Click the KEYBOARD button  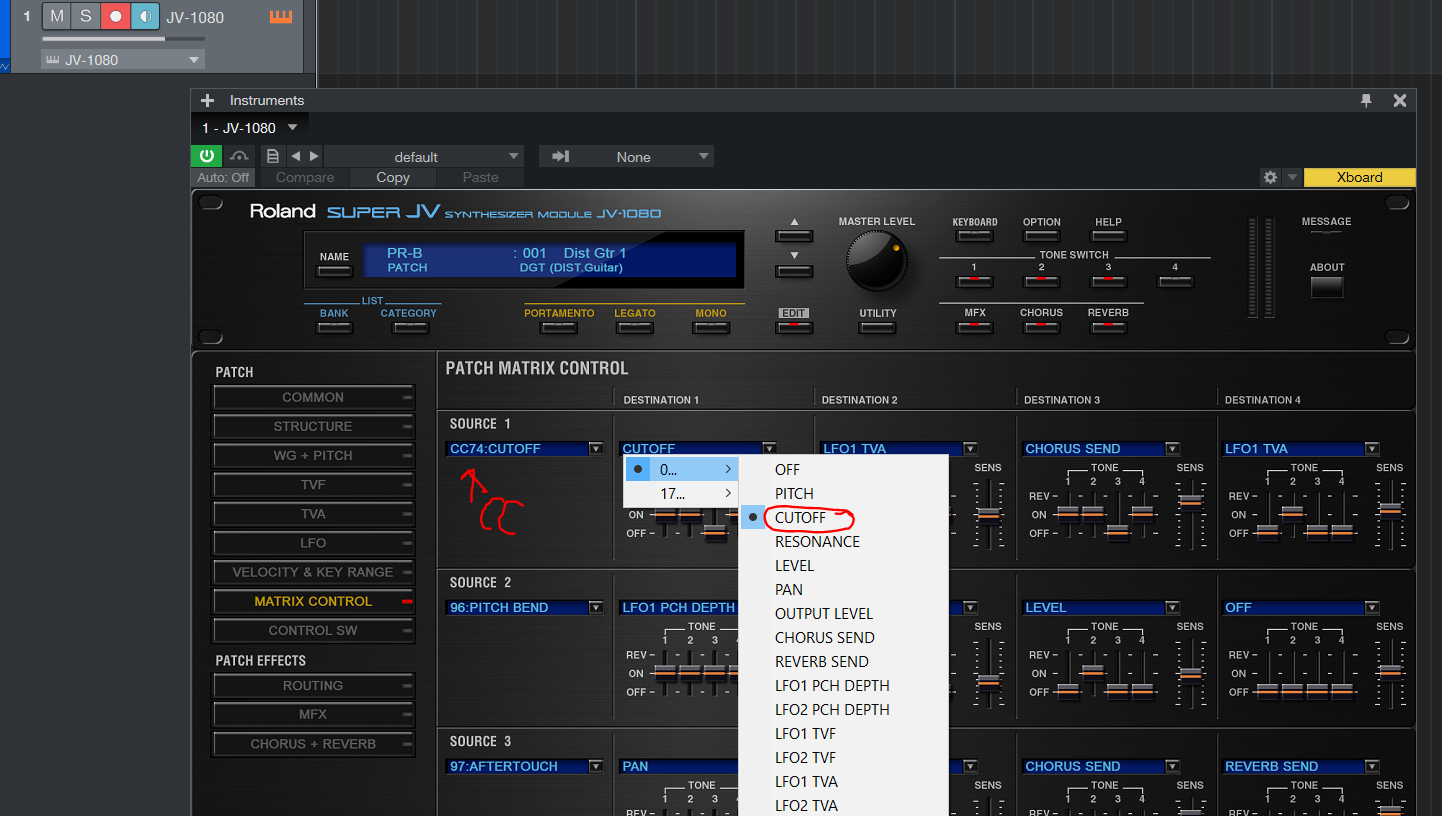coord(974,236)
